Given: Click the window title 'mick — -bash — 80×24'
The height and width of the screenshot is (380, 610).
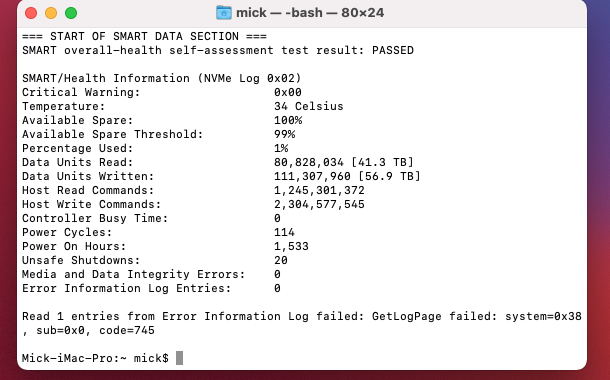Looking at the screenshot, I should [310, 12].
